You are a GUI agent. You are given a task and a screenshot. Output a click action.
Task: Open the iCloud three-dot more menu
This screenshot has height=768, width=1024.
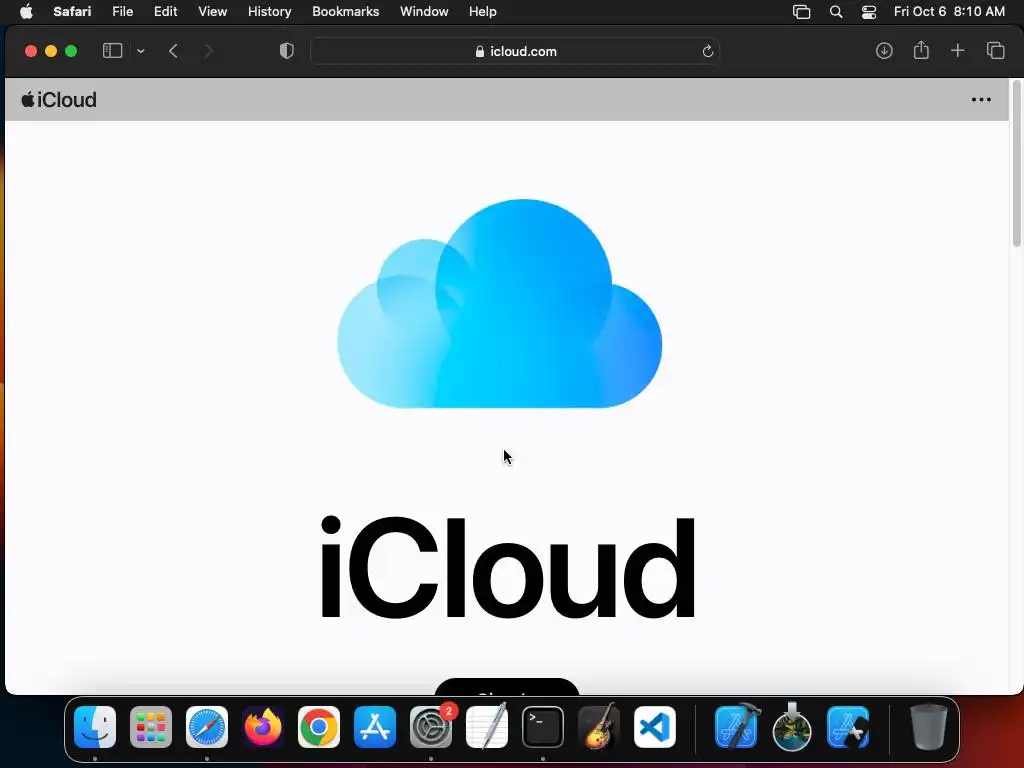pyautogui.click(x=981, y=100)
